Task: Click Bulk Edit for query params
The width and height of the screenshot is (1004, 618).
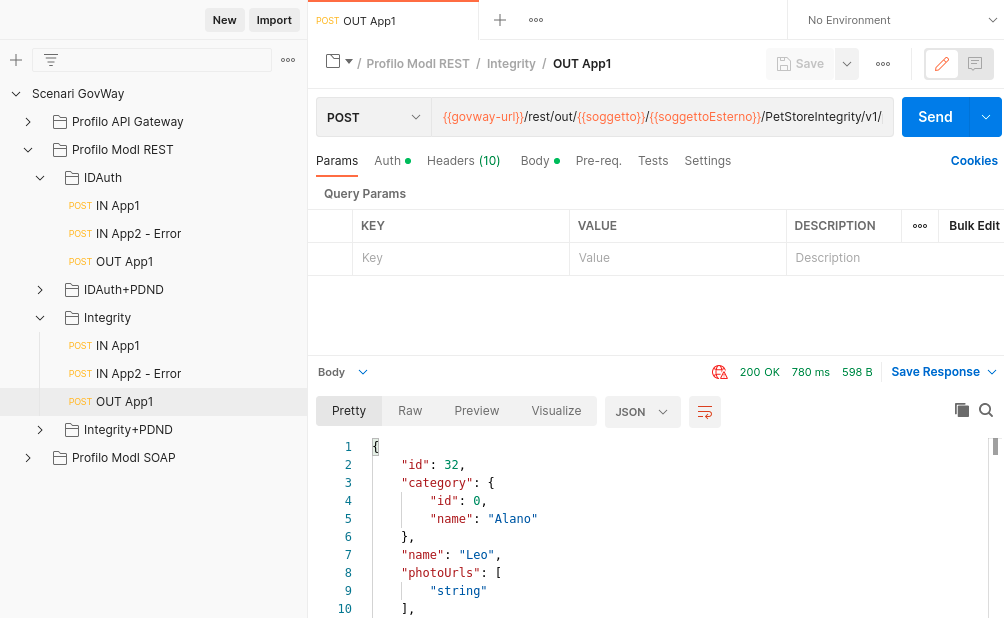Action: pos(974,226)
